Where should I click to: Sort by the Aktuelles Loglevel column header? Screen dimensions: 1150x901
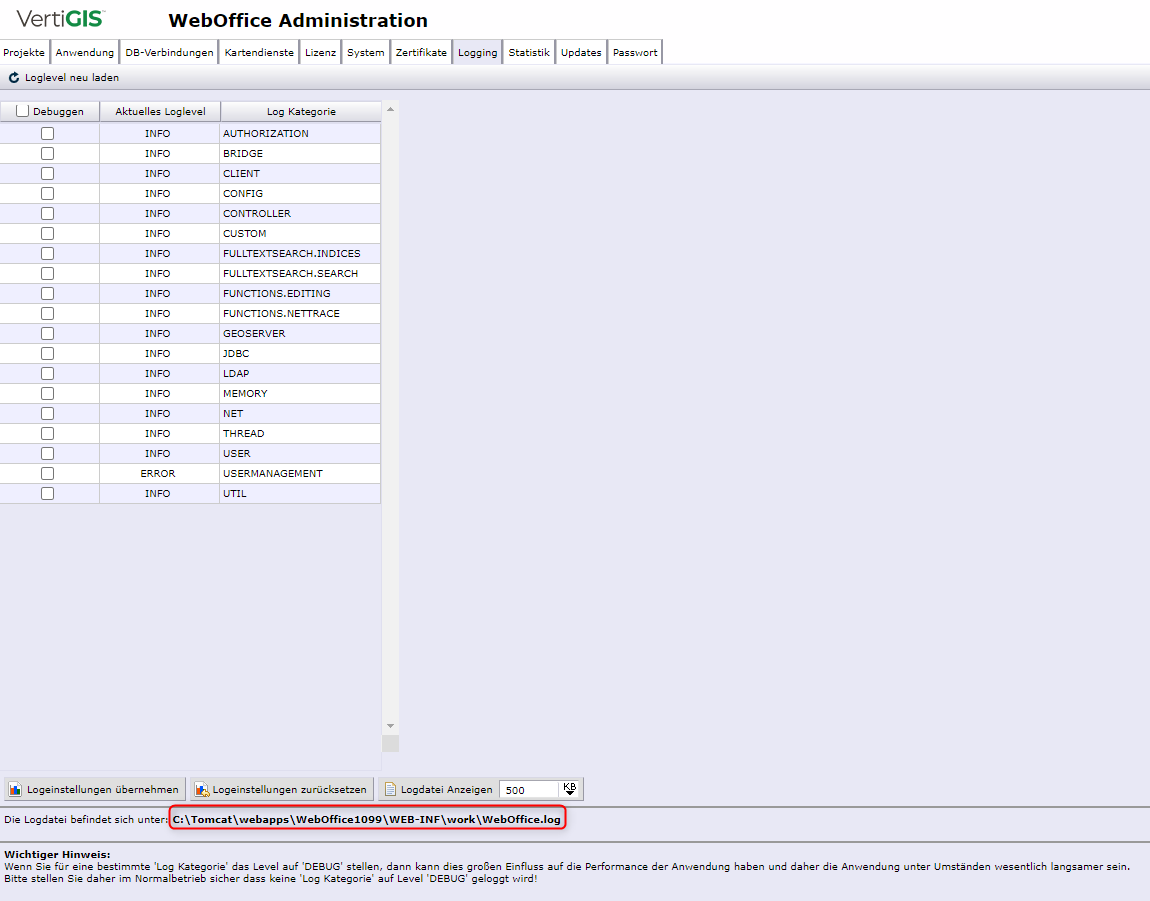[160, 112]
